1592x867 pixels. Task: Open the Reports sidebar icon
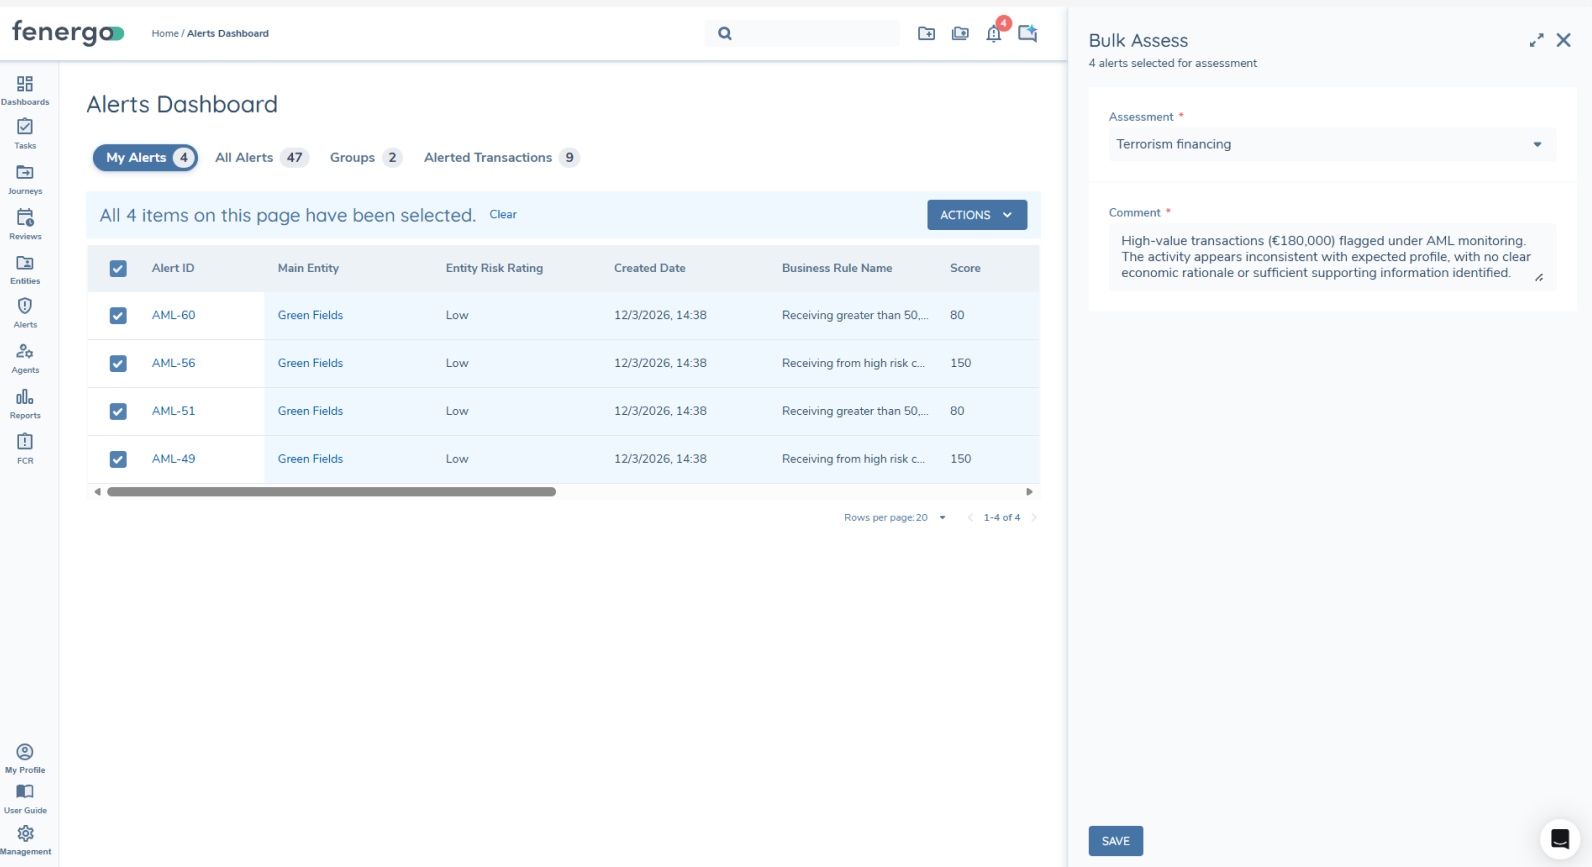(x=25, y=402)
